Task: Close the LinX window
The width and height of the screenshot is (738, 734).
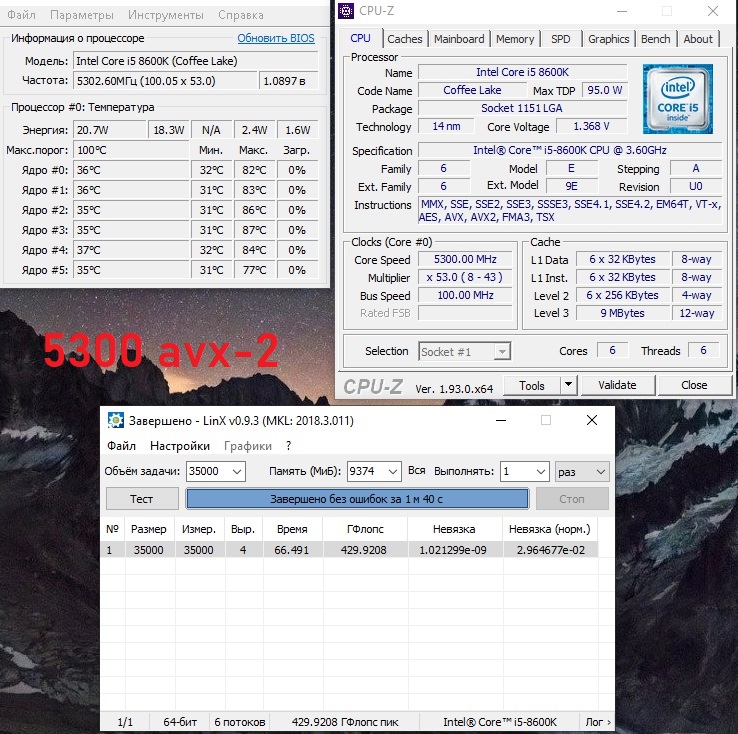Action: tap(592, 420)
